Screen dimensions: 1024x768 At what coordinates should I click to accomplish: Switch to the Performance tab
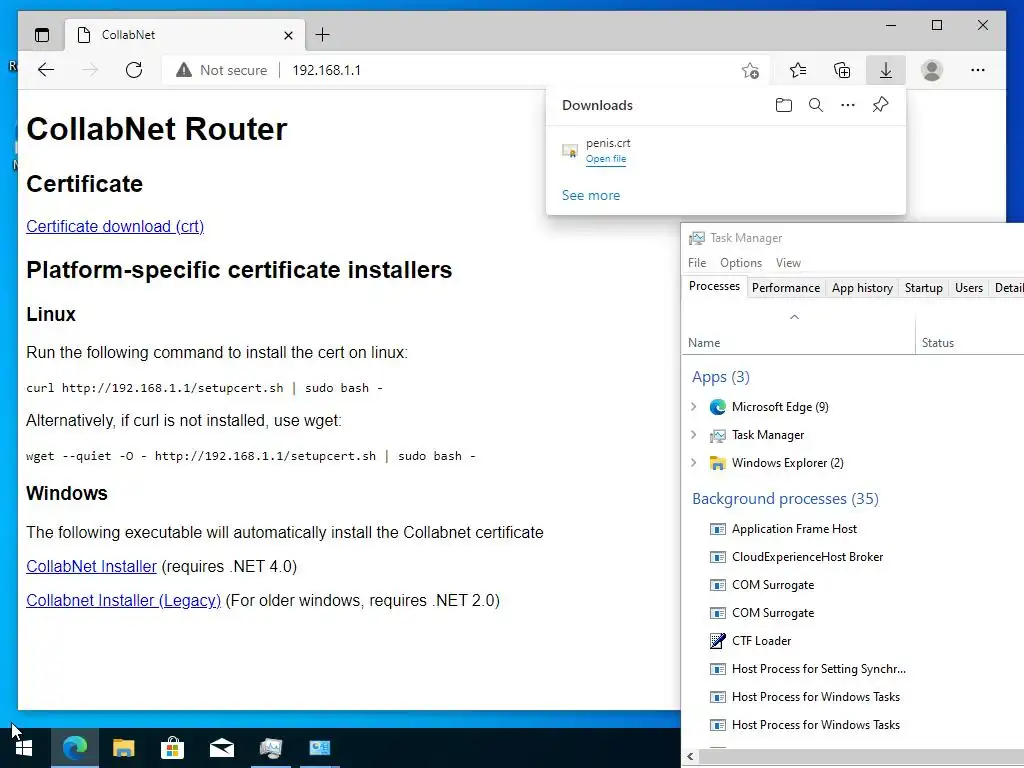[x=786, y=287]
